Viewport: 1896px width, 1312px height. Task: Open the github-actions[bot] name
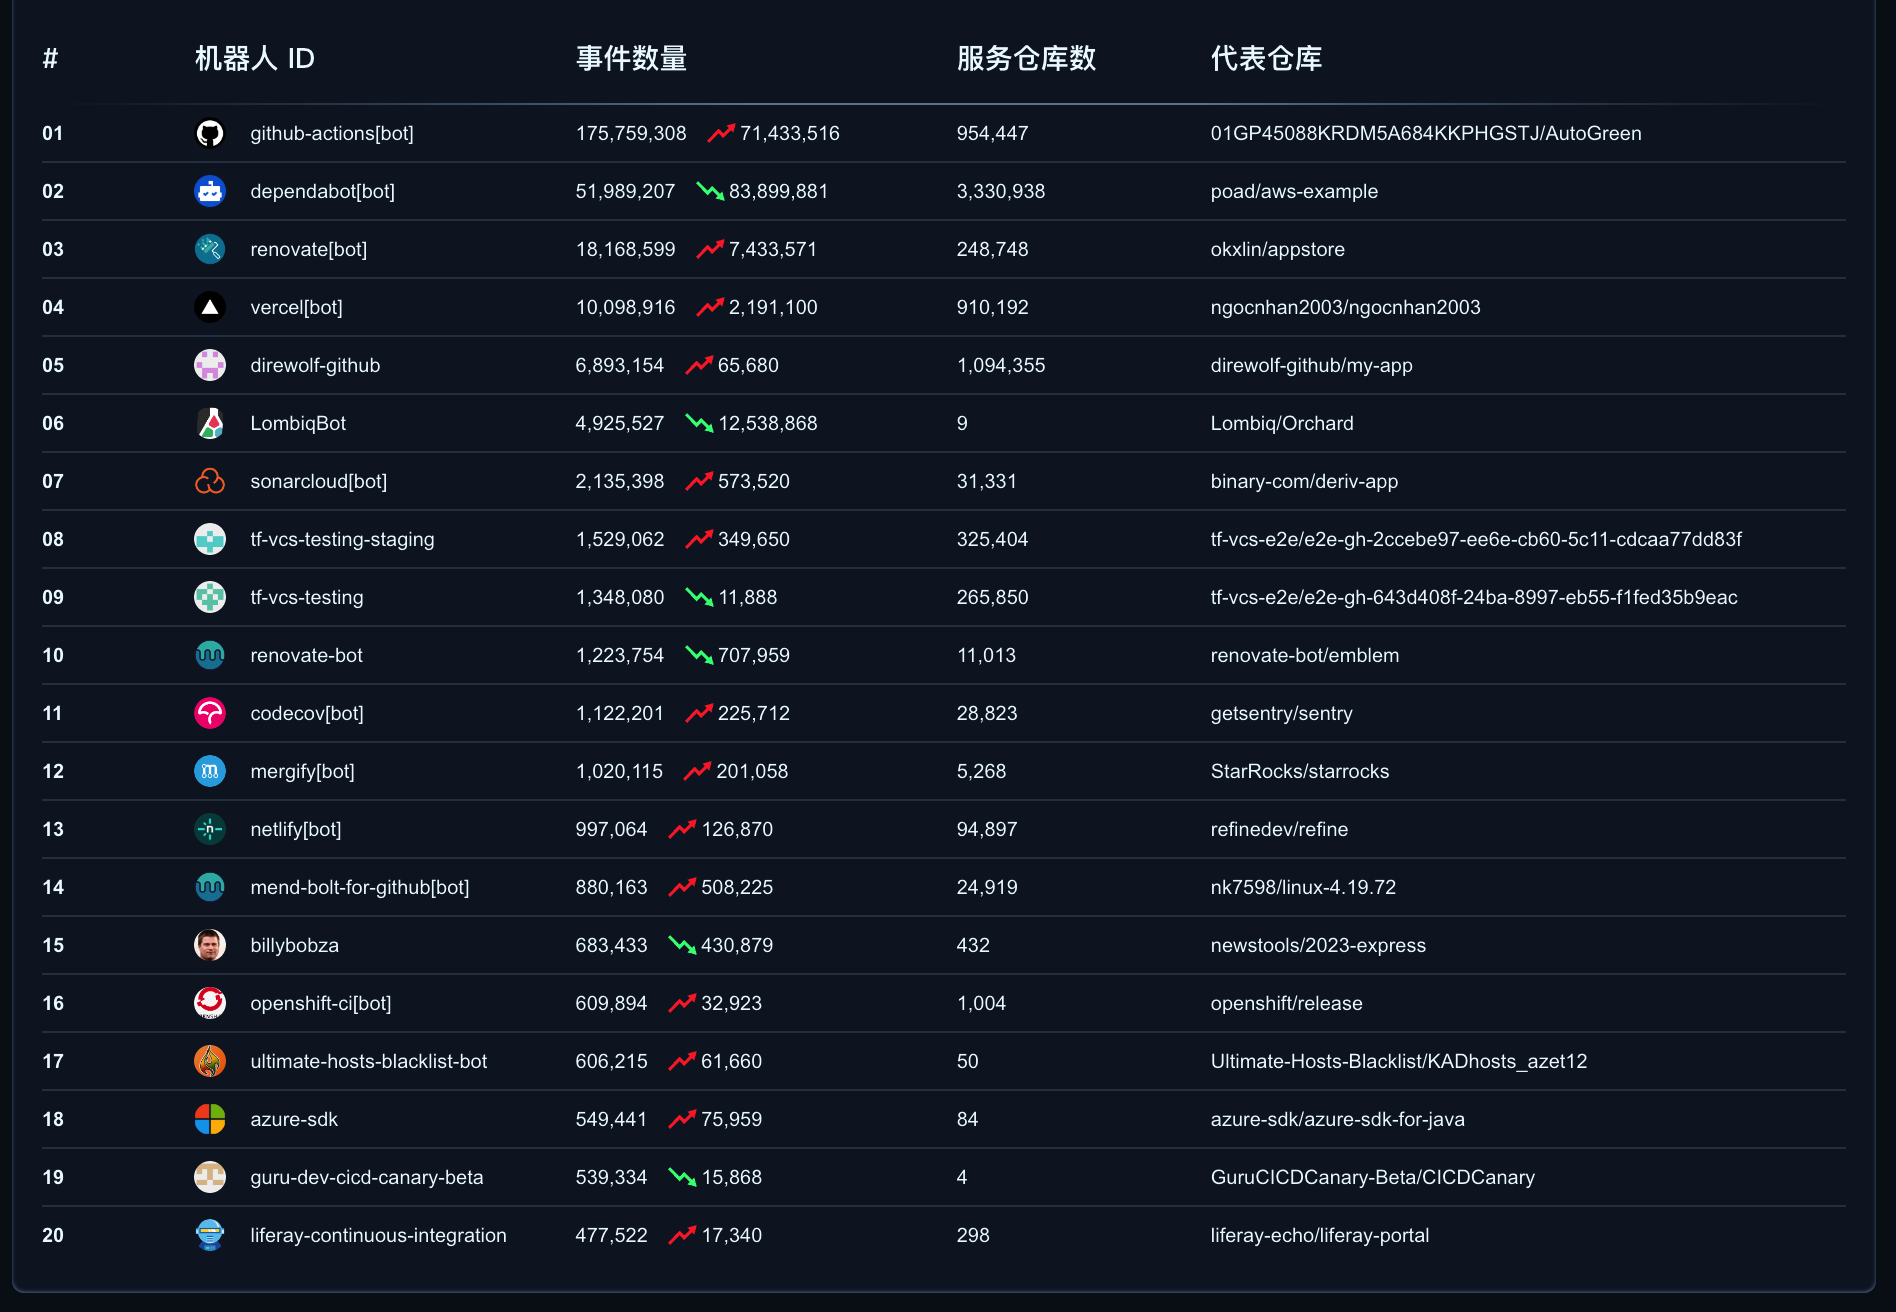pyautogui.click(x=332, y=133)
